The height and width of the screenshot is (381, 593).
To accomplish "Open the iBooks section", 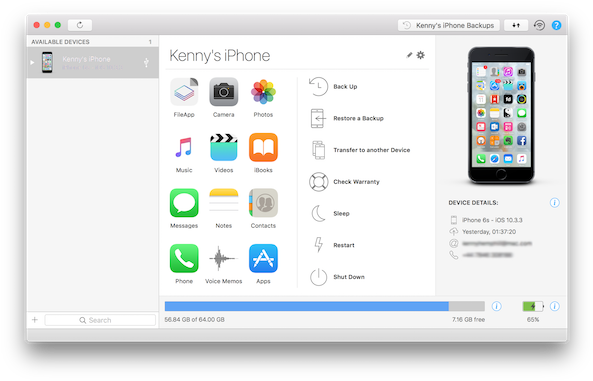I will coord(263,148).
